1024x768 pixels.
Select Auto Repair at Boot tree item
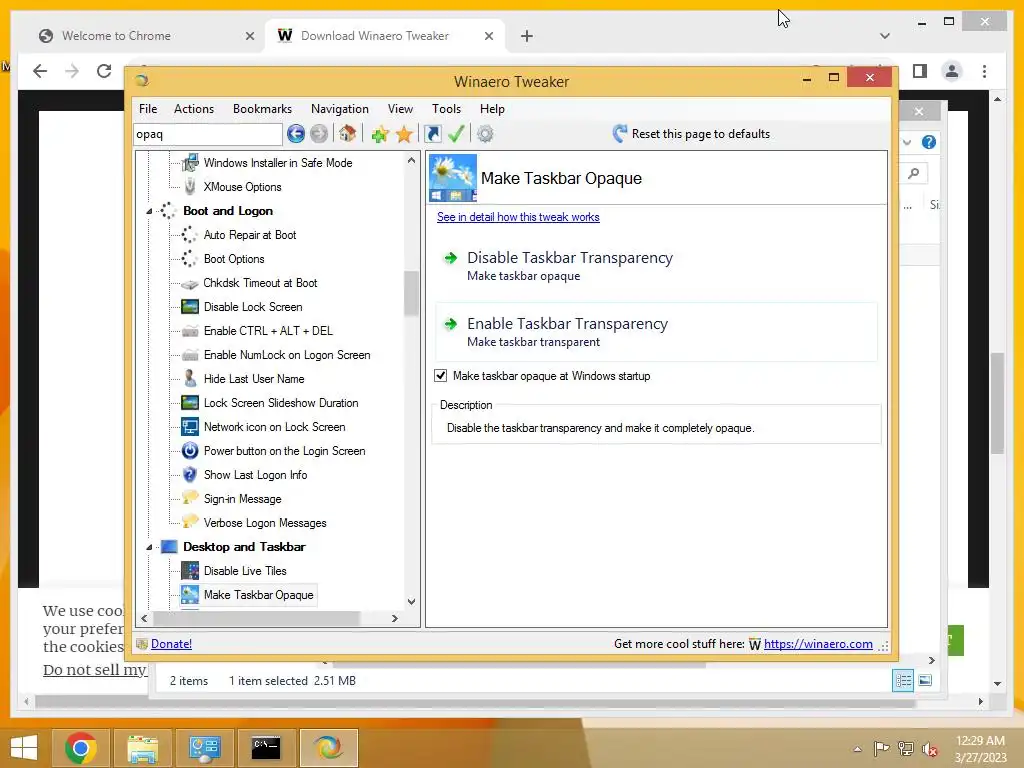(x=249, y=235)
